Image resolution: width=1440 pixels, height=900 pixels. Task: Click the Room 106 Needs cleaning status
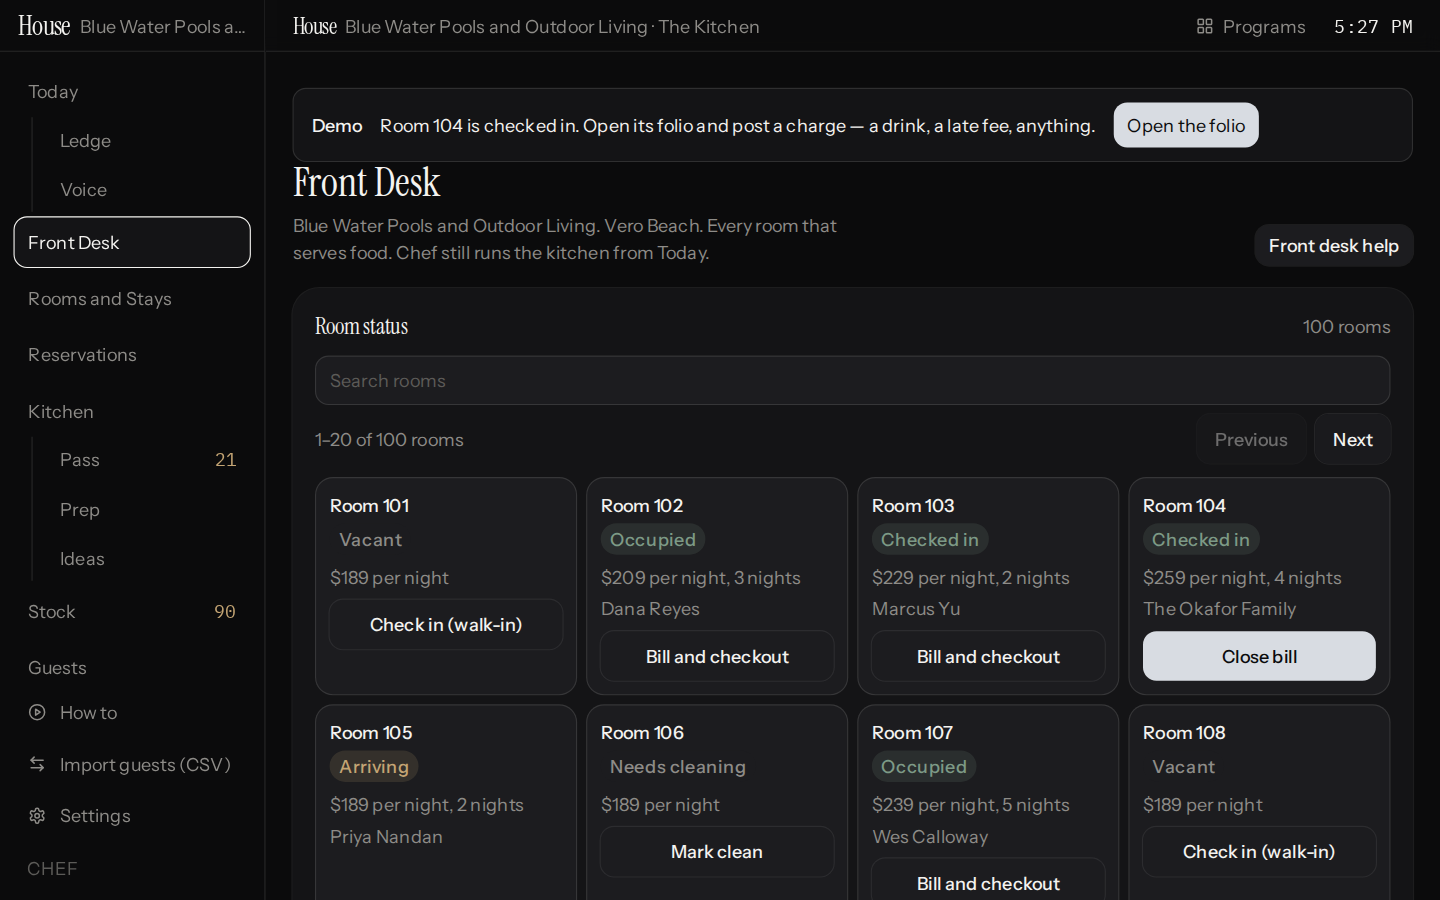pyautogui.click(x=678, y=766)
